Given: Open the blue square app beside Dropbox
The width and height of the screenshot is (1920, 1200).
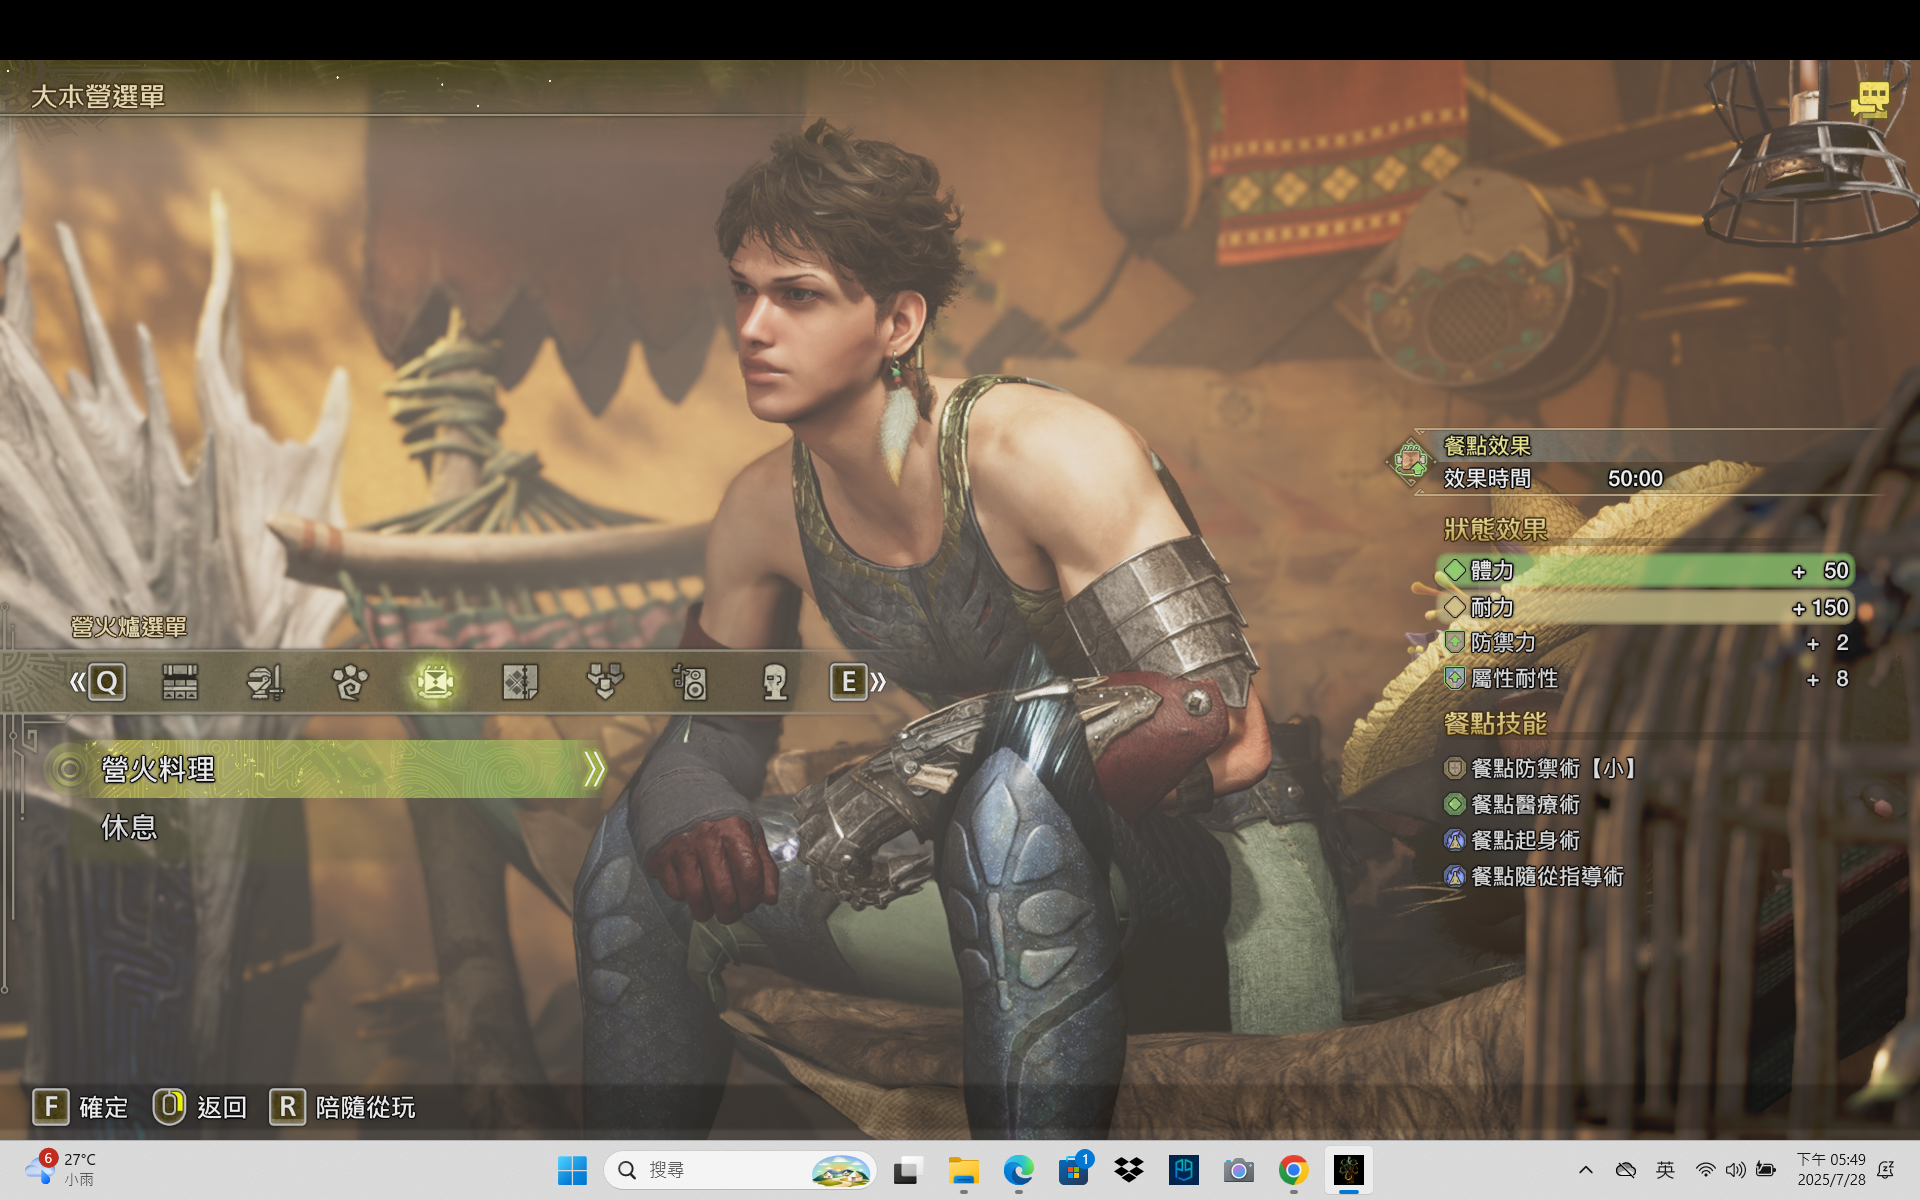Looking at the screenshot, I should coord(1184,1170).
